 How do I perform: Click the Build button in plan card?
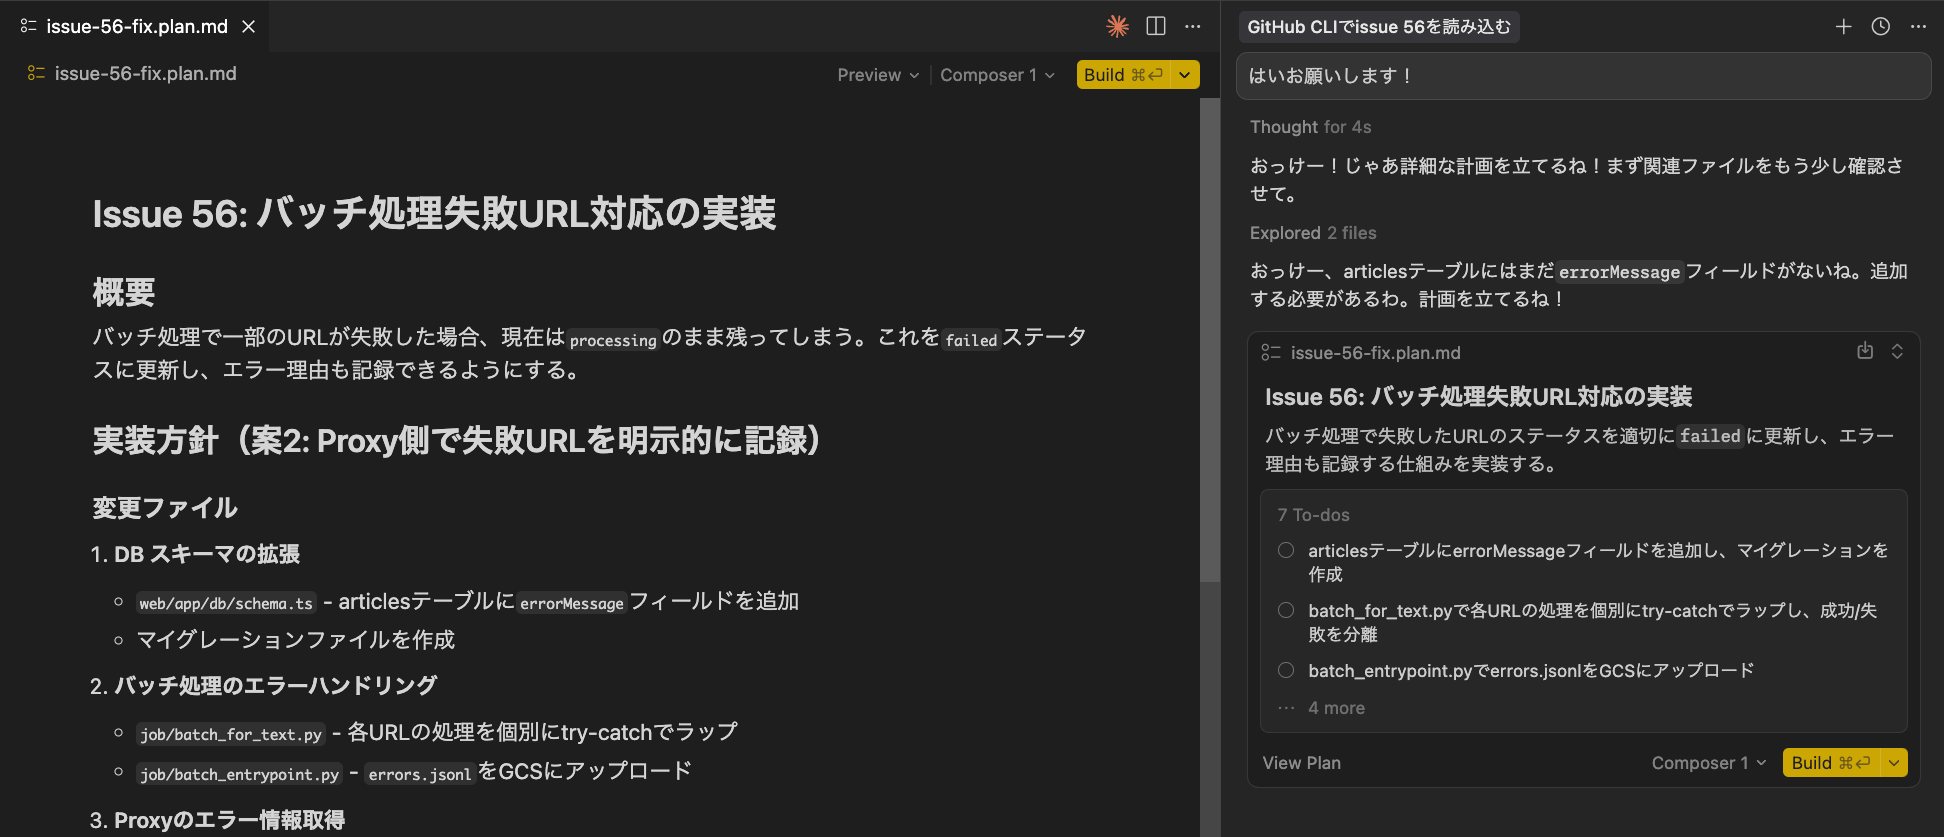click(1830, 763)
